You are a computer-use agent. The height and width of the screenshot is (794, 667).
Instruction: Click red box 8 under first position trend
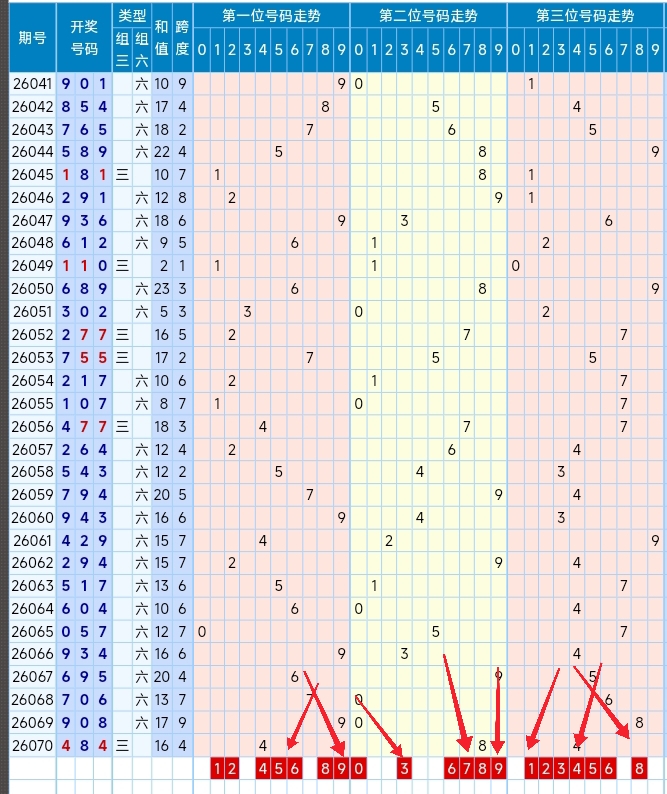(325, 769)
